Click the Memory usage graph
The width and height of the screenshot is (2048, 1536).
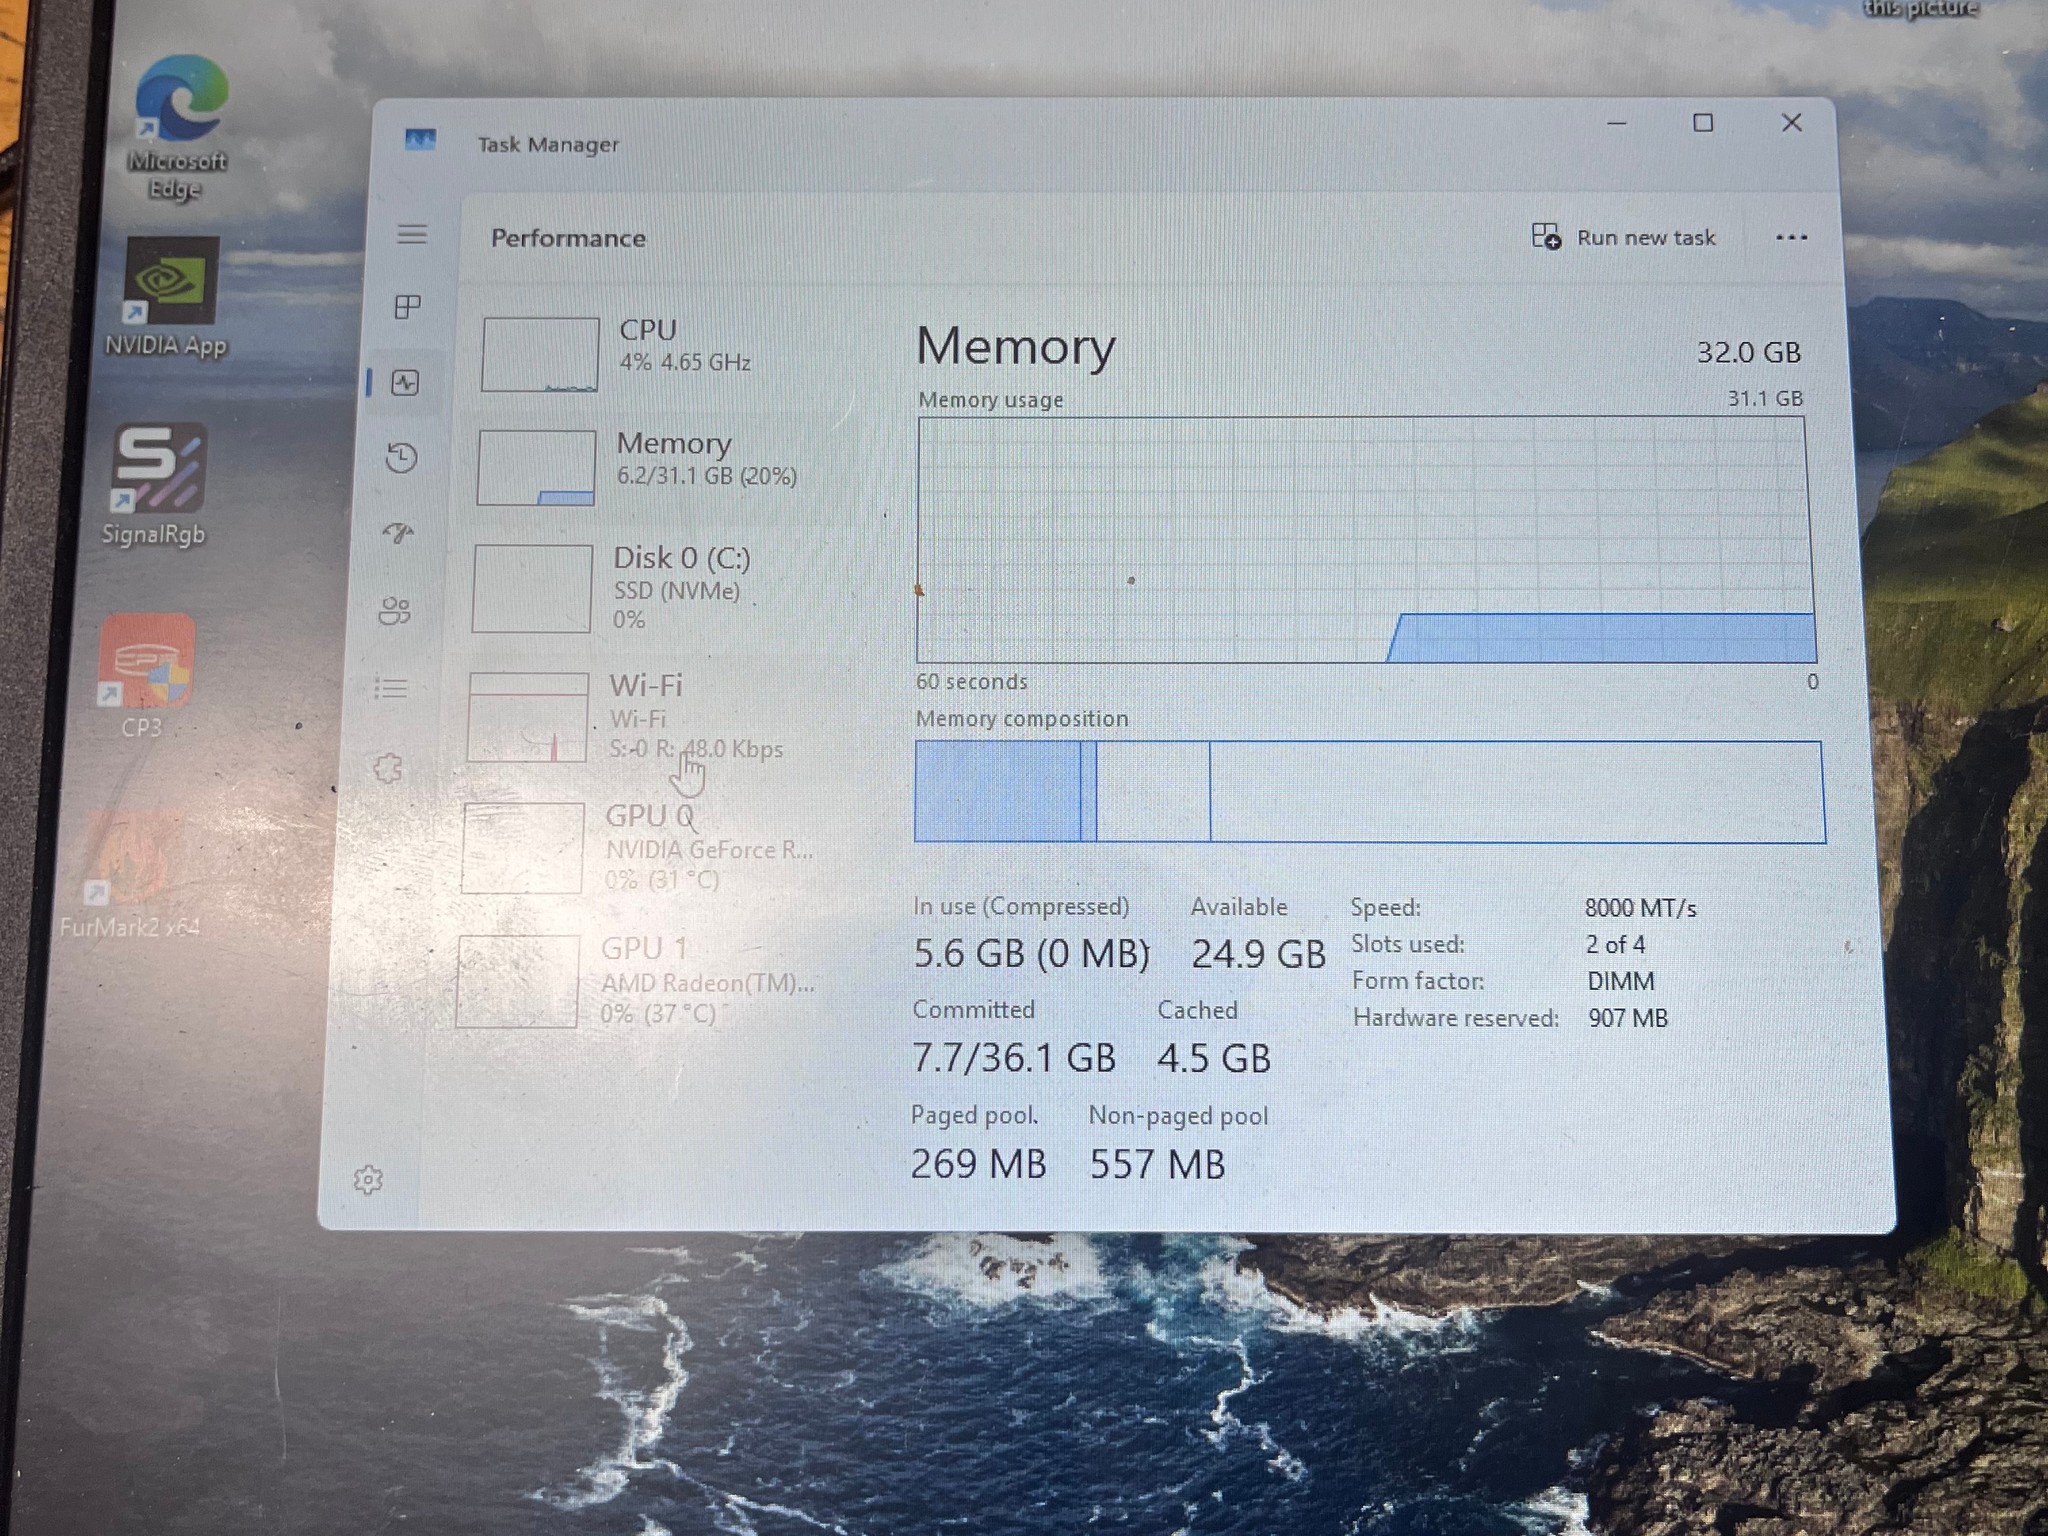click(1366, 540)
